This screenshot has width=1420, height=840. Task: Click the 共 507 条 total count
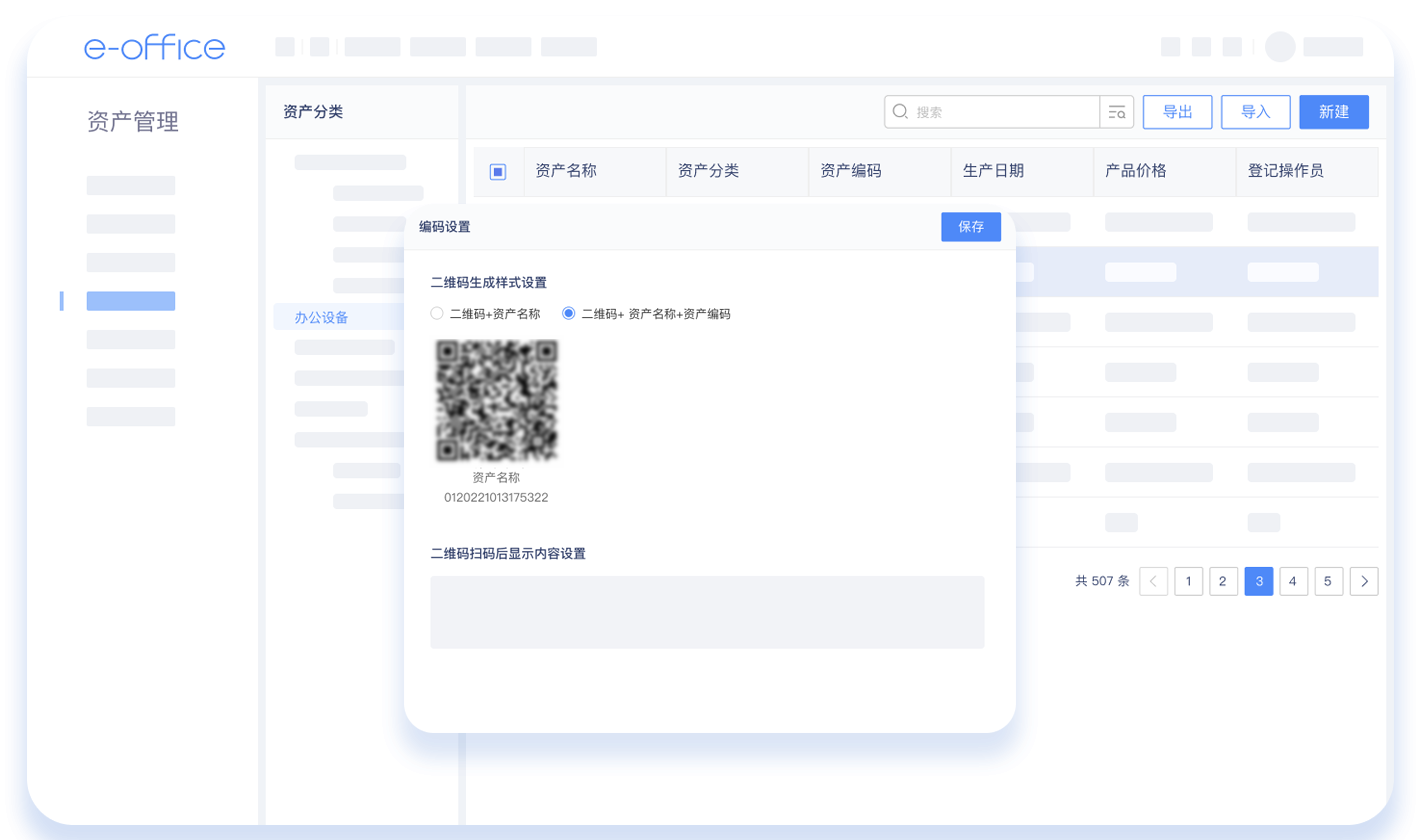[x=1102, y=581]
